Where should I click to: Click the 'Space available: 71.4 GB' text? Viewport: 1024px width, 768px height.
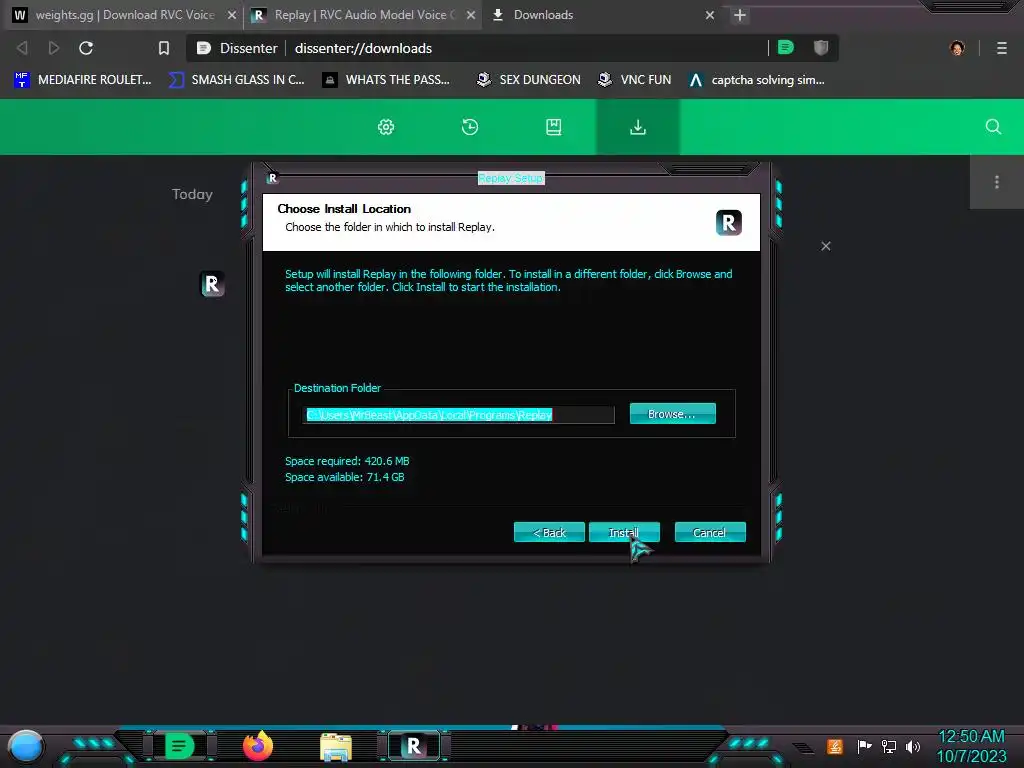pos(345,477)
